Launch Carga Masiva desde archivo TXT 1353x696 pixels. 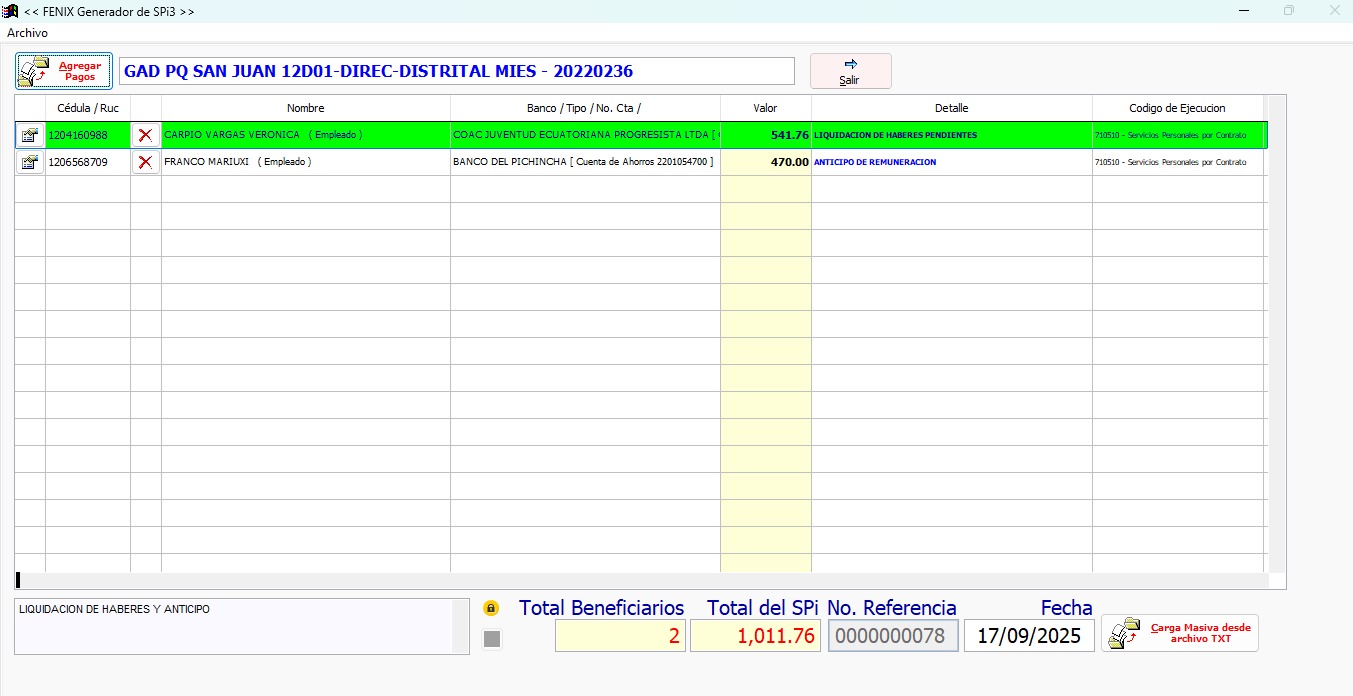[x=1180, y=633]
